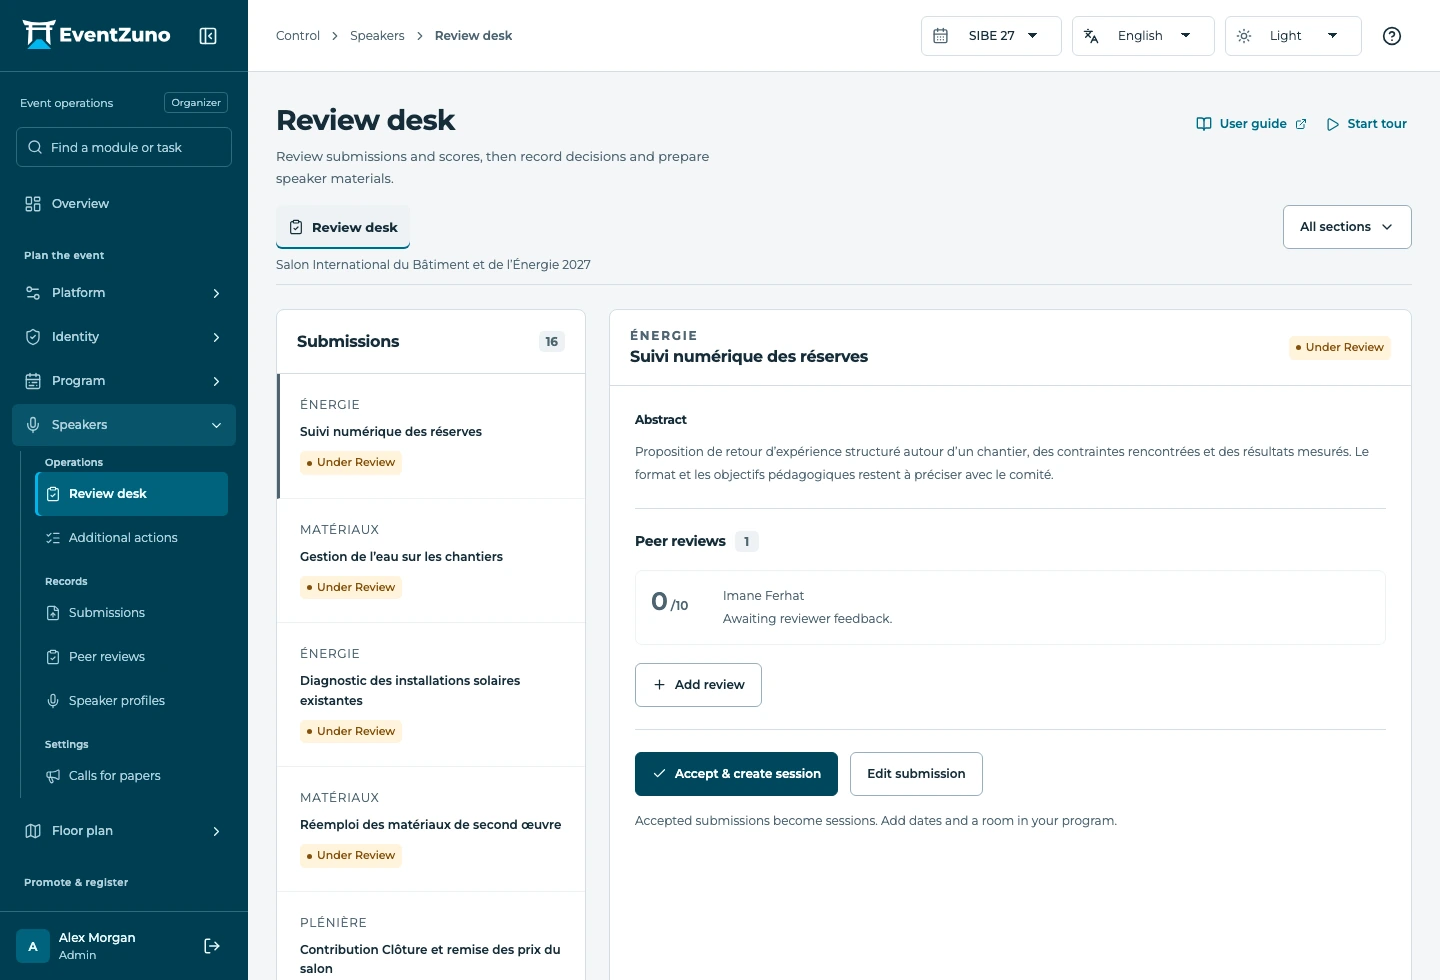The height and width of the screenshot is (980, 1440).
Task: Expand the Platform menu chevron
Action: [216, 293]
